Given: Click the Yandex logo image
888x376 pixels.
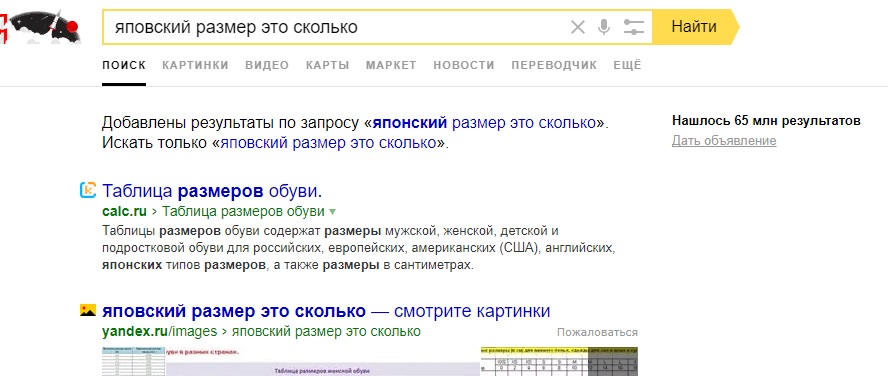Looking at the screenshot, I should [x=40, y=28].
